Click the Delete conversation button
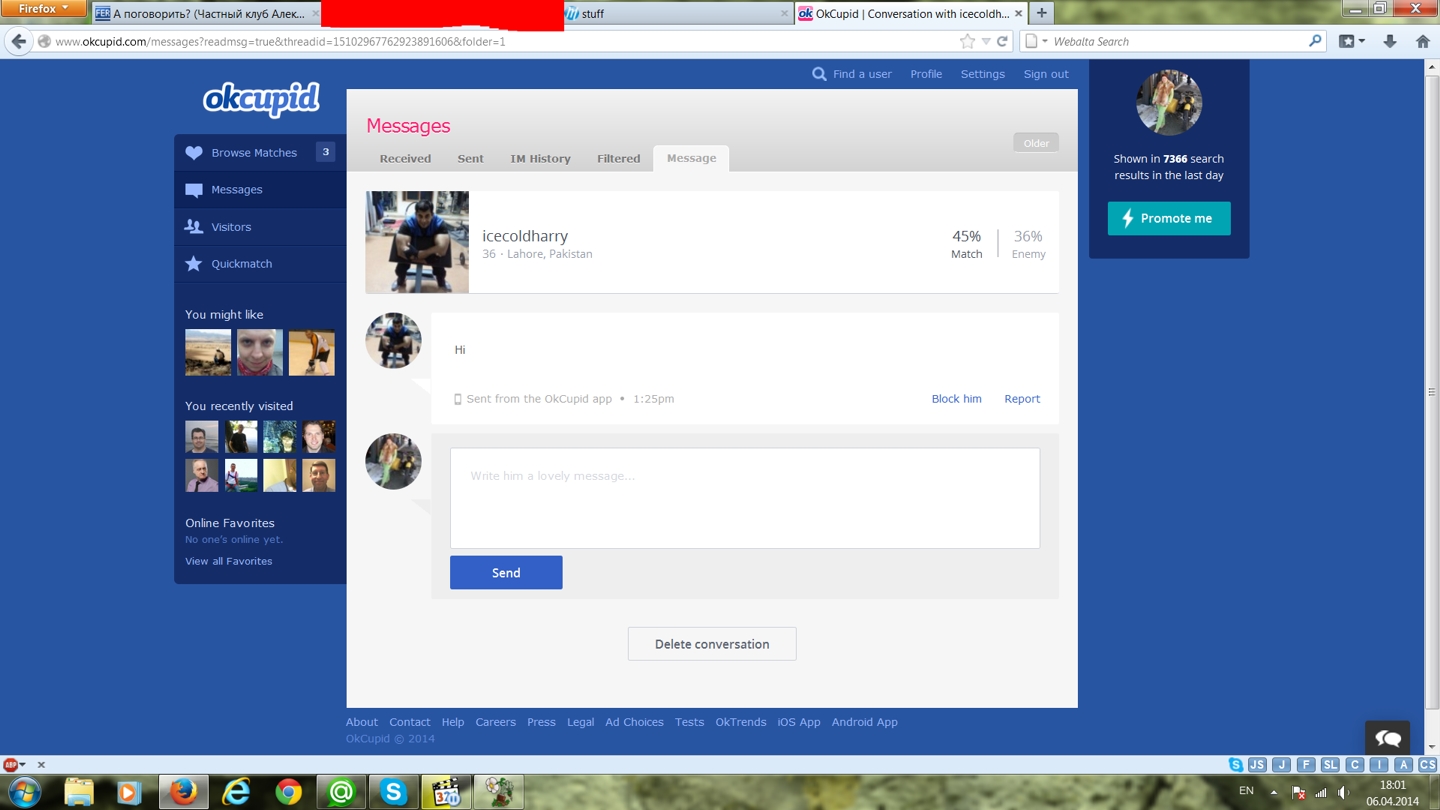This screenshot has height=810, width=1440. click(712, 644)
